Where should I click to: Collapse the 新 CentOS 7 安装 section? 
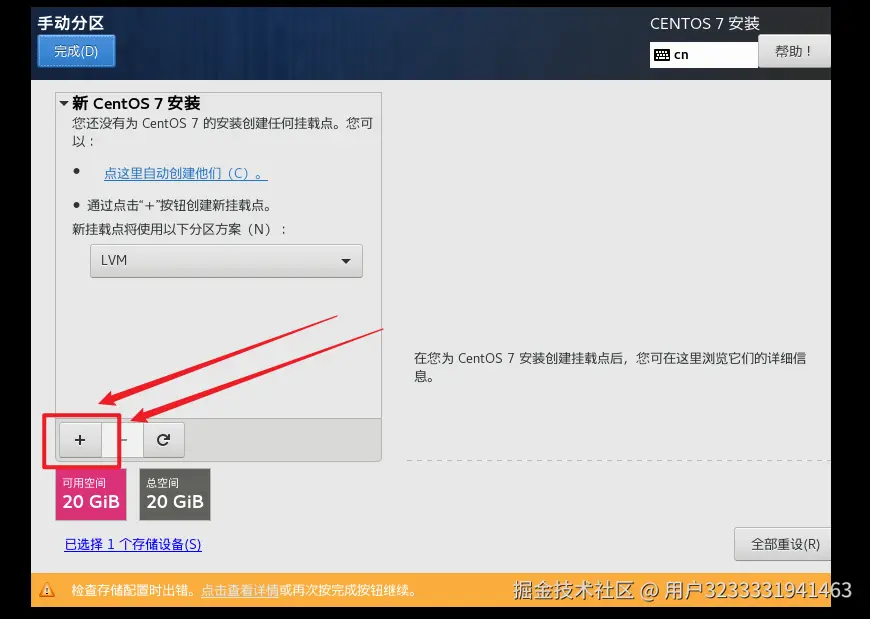point(64,103)
